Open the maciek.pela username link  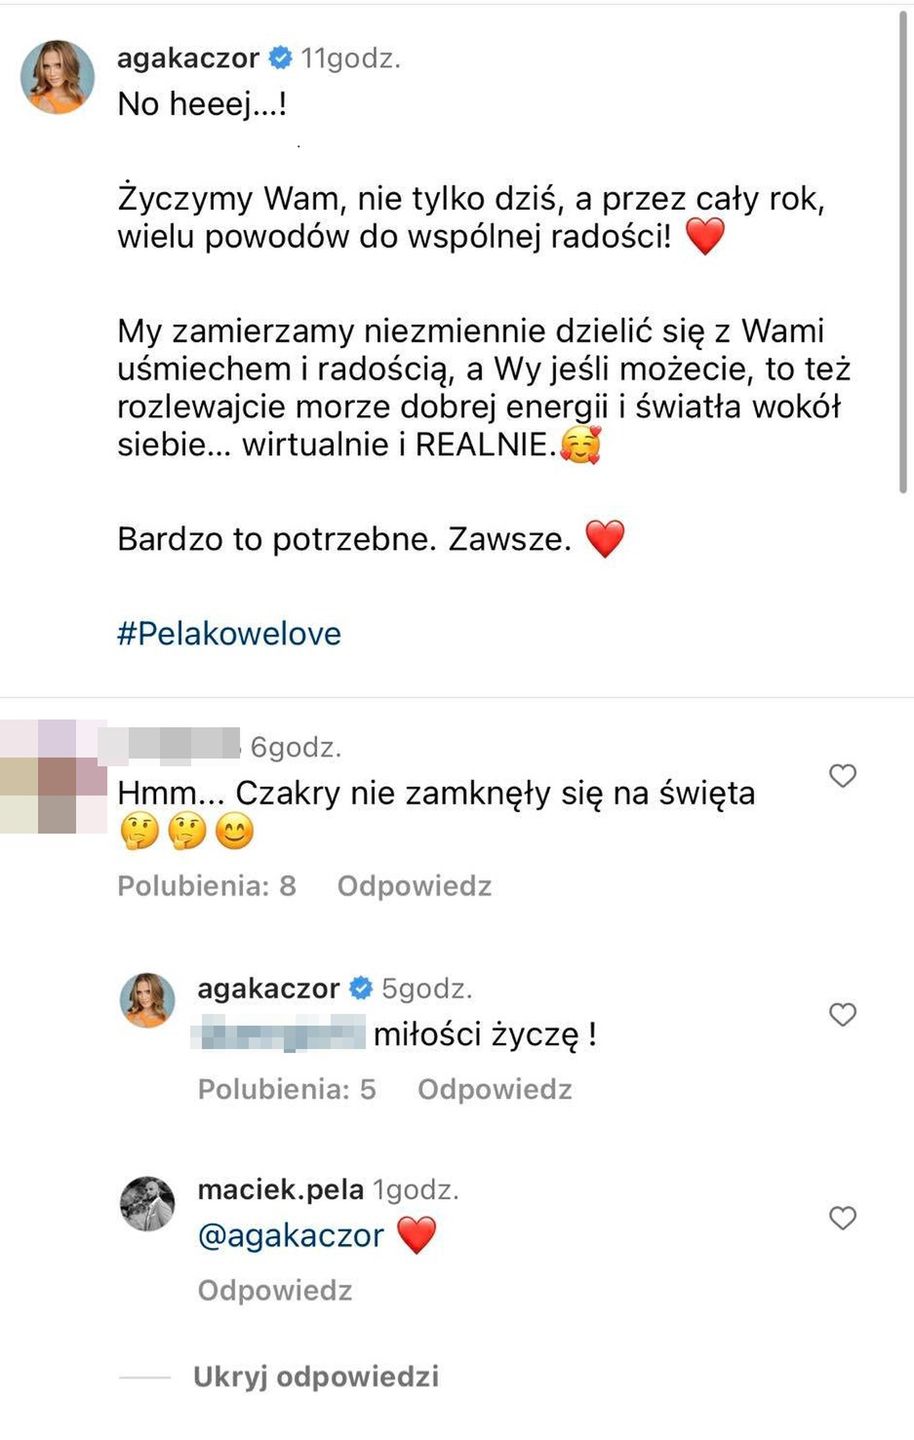281,1190
